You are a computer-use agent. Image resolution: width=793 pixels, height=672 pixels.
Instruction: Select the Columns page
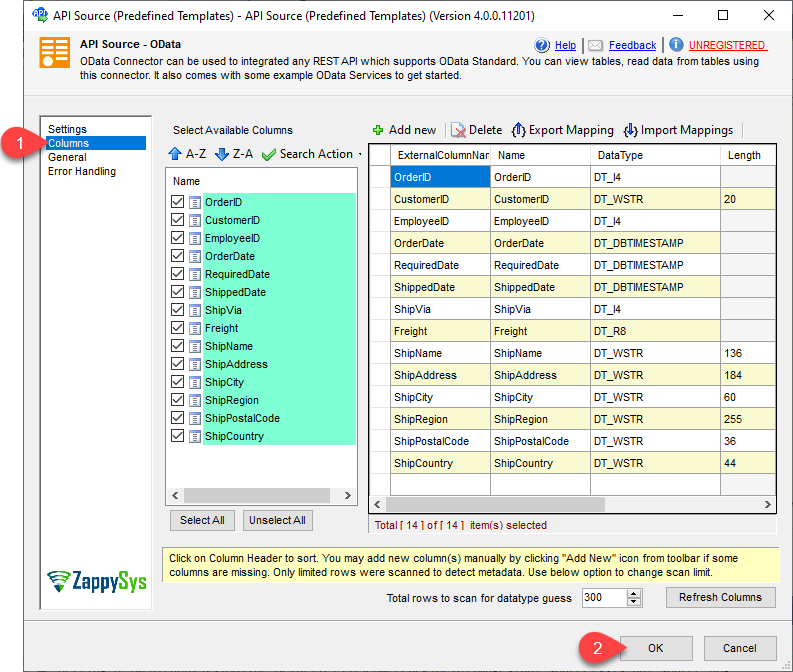pyautogui.click(x=96, y=143)
